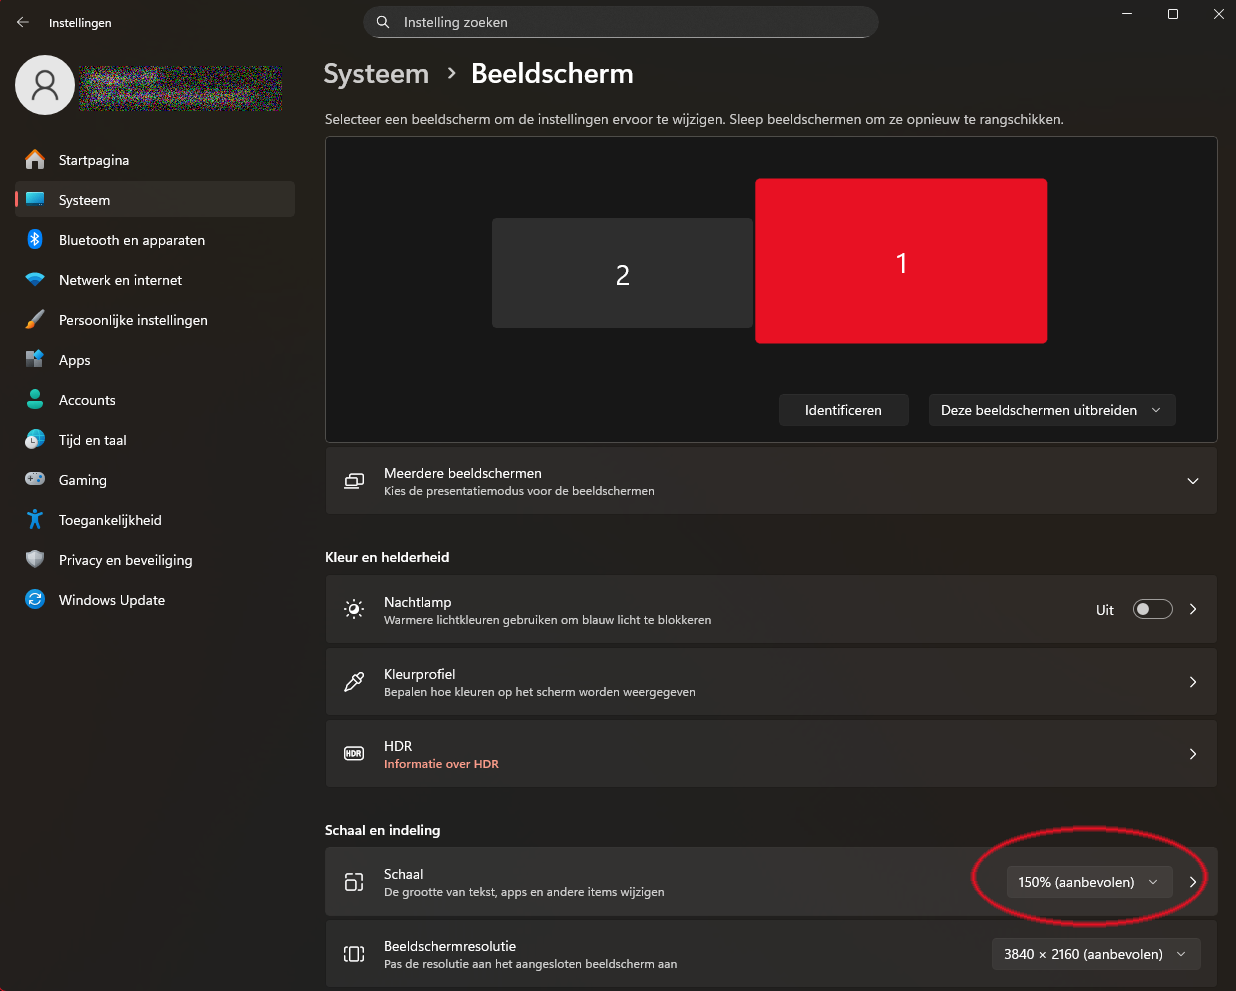1236x991 pixels.
Task: Toggle the Nachtlamp switch on
Action: pyautogui.click(x=1152, y=609)
